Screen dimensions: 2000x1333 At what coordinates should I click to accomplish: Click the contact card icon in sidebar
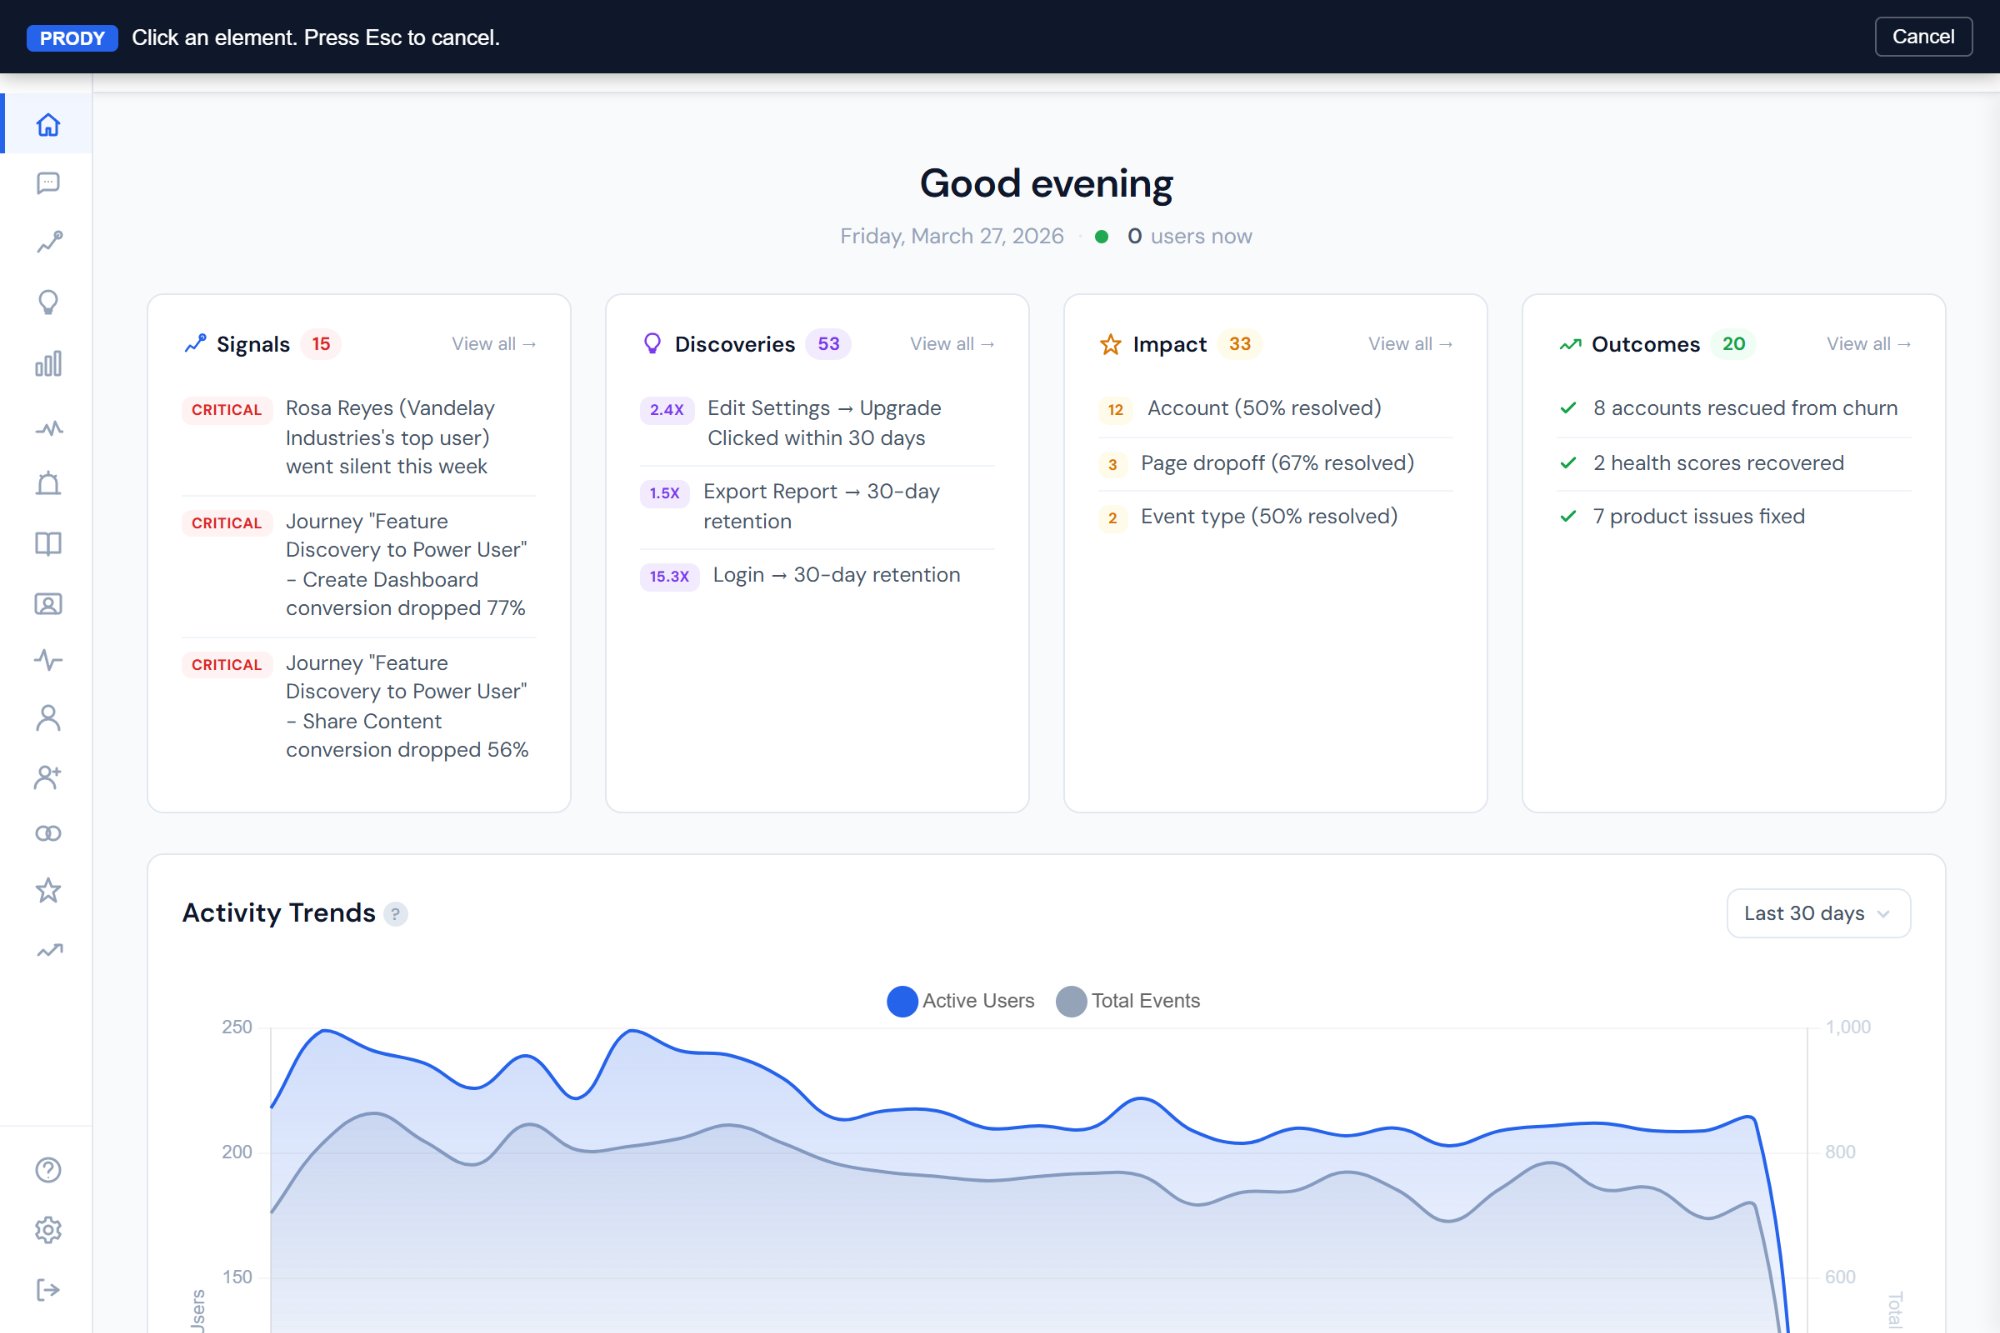48,603
